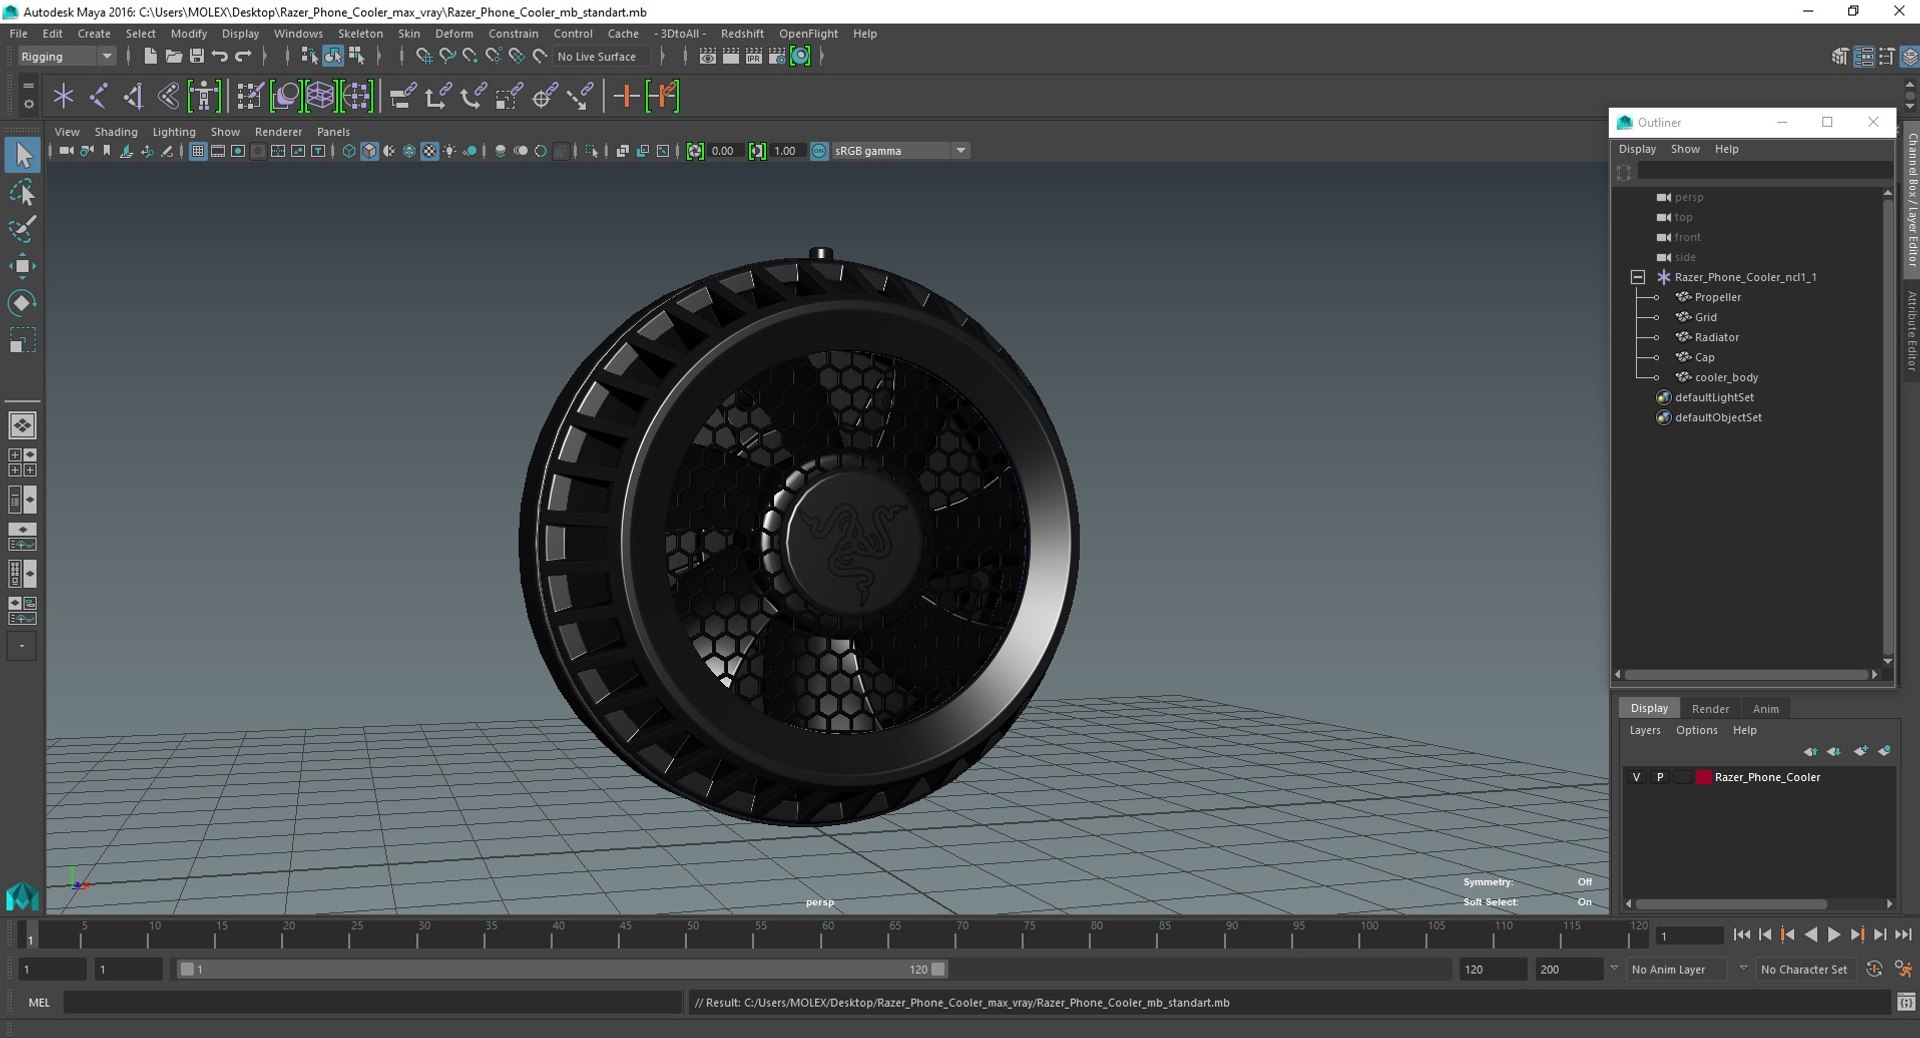Step to the next key
The image size is (1920, 1038).
pos(1857,935)
